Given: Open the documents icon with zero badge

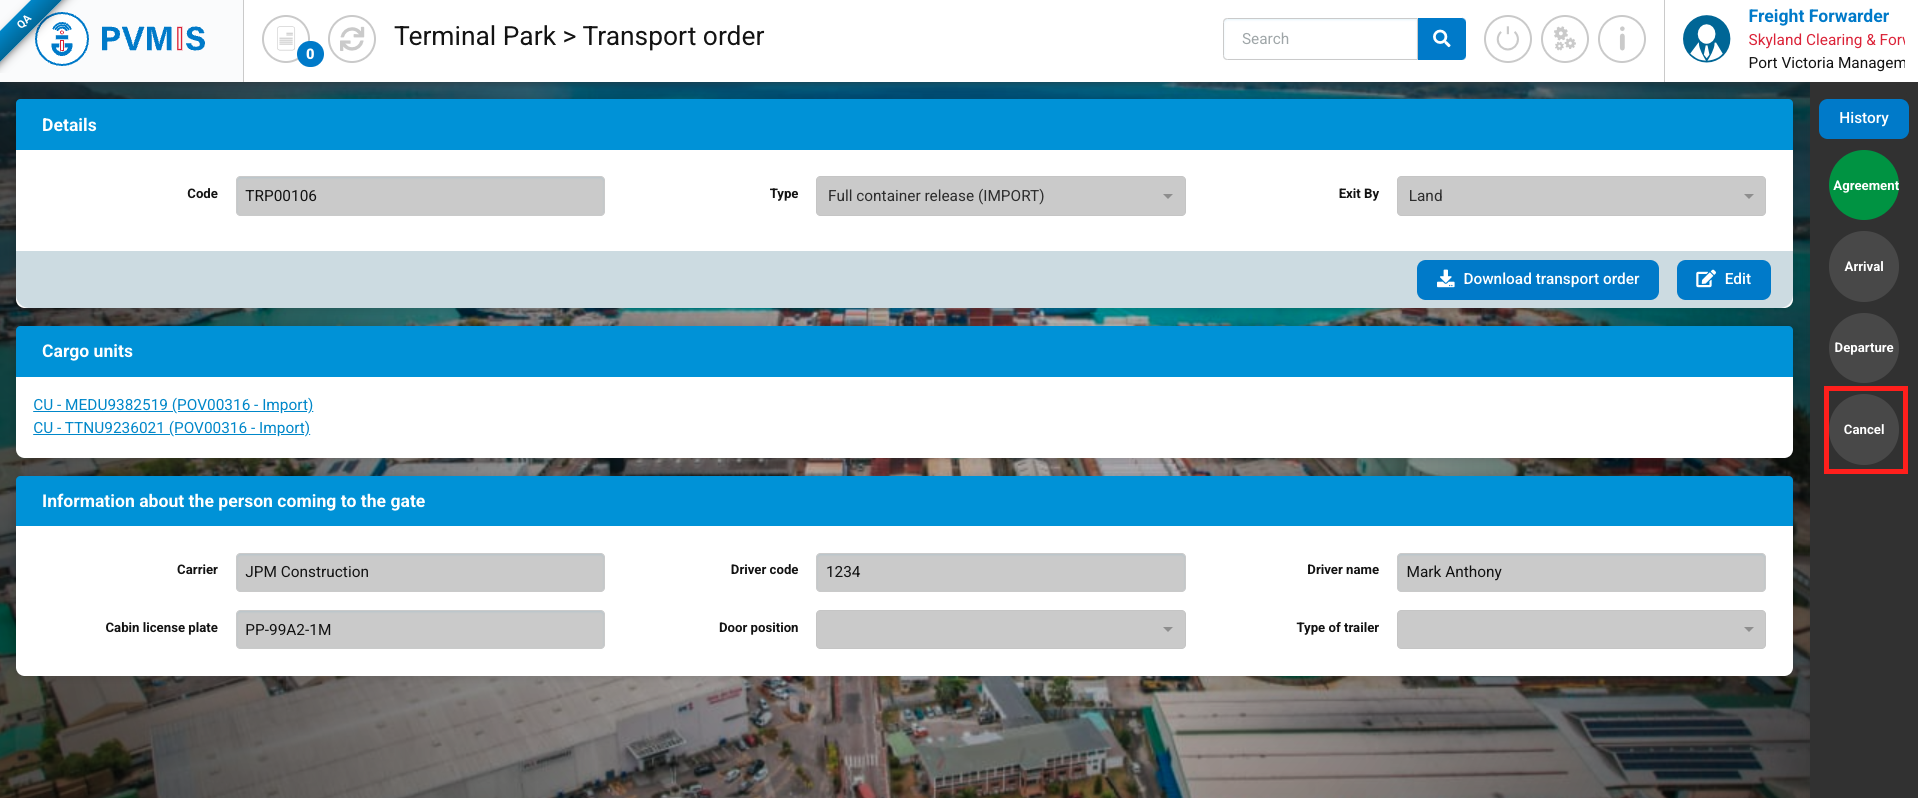Looking at the screenshot, I should (287, 40).
